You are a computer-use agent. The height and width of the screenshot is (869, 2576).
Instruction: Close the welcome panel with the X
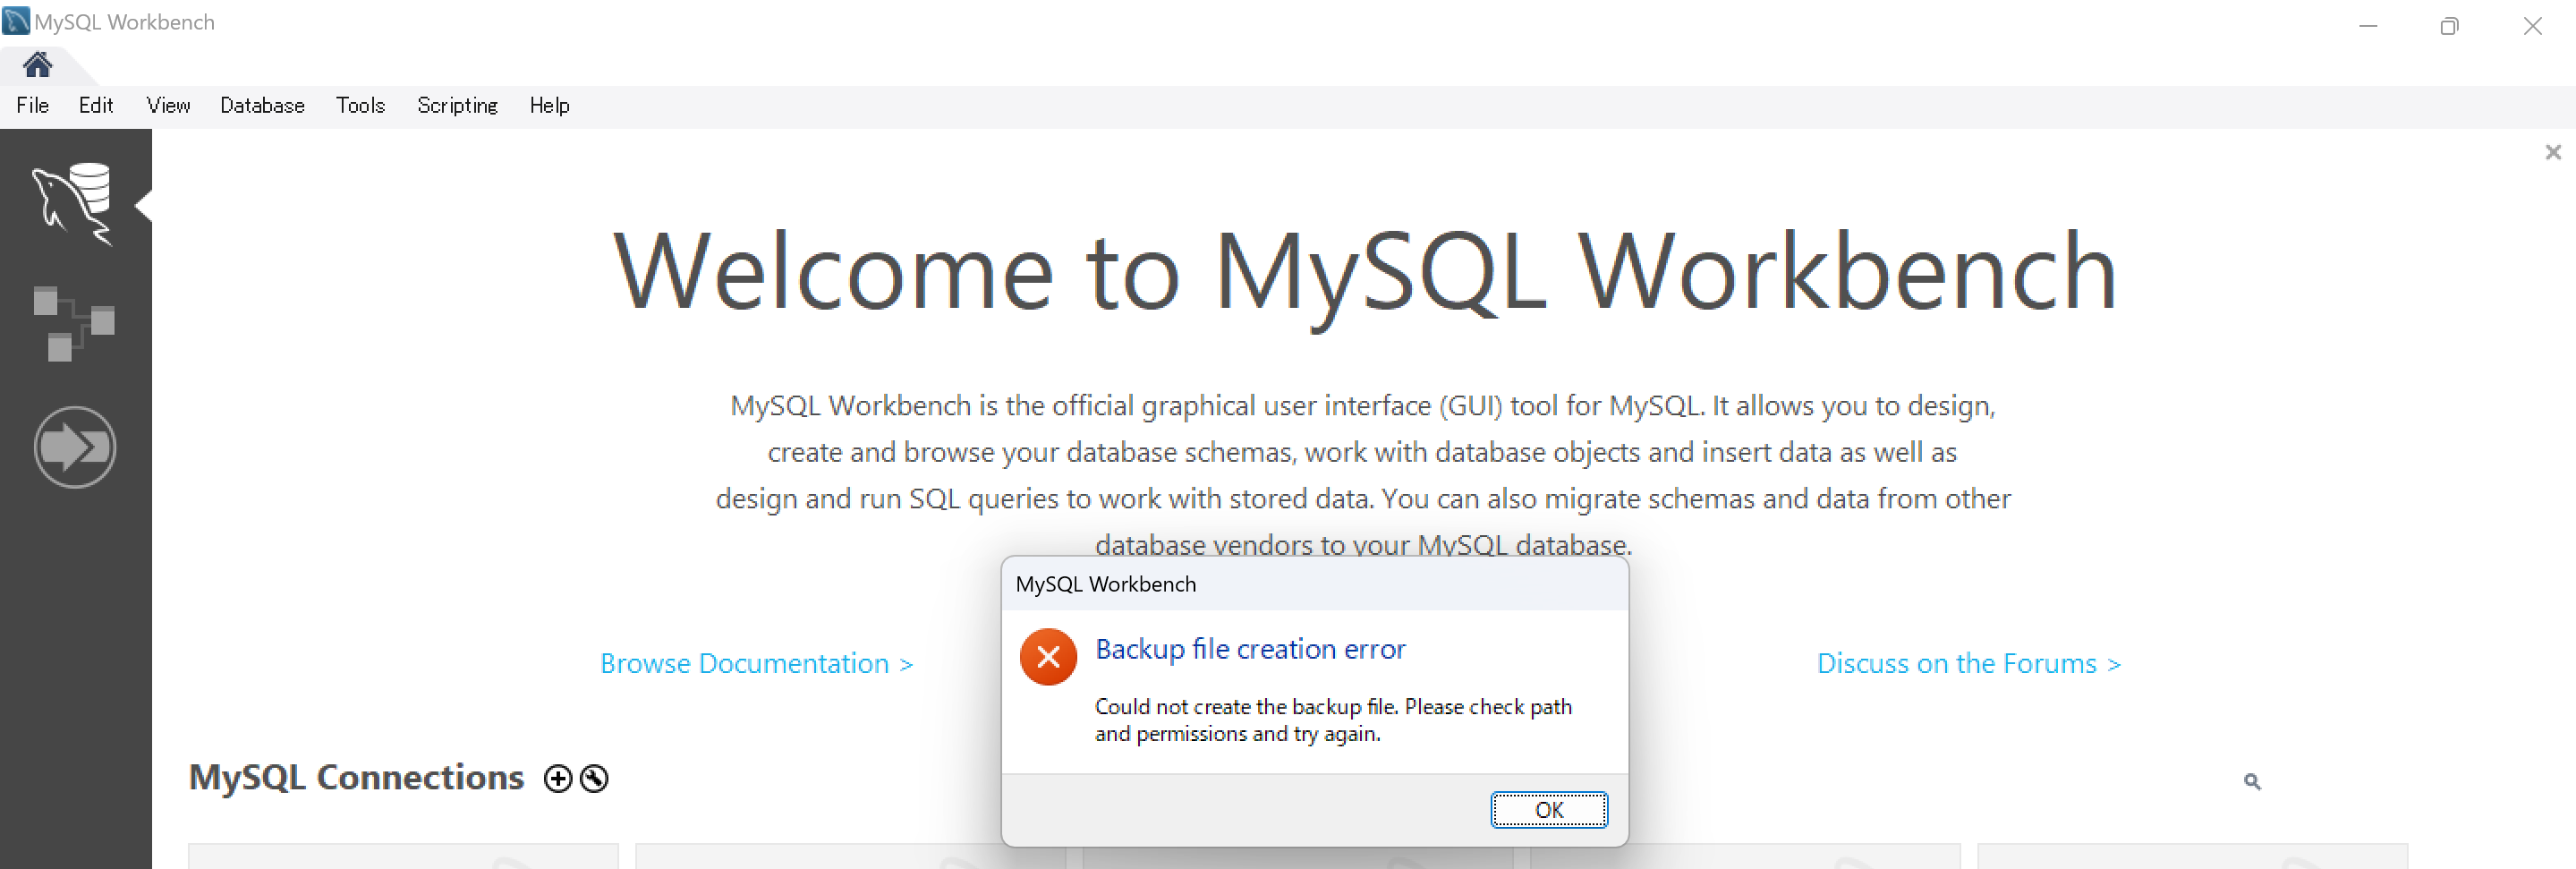2553,152
